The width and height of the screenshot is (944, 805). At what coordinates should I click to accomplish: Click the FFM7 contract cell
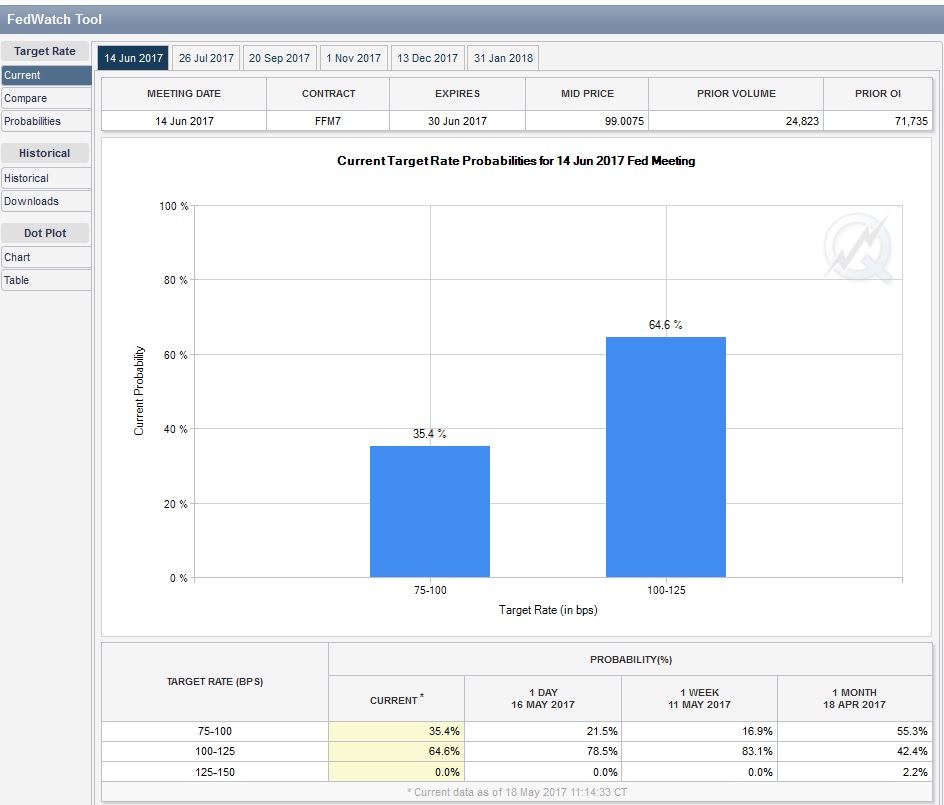[328, 121]
